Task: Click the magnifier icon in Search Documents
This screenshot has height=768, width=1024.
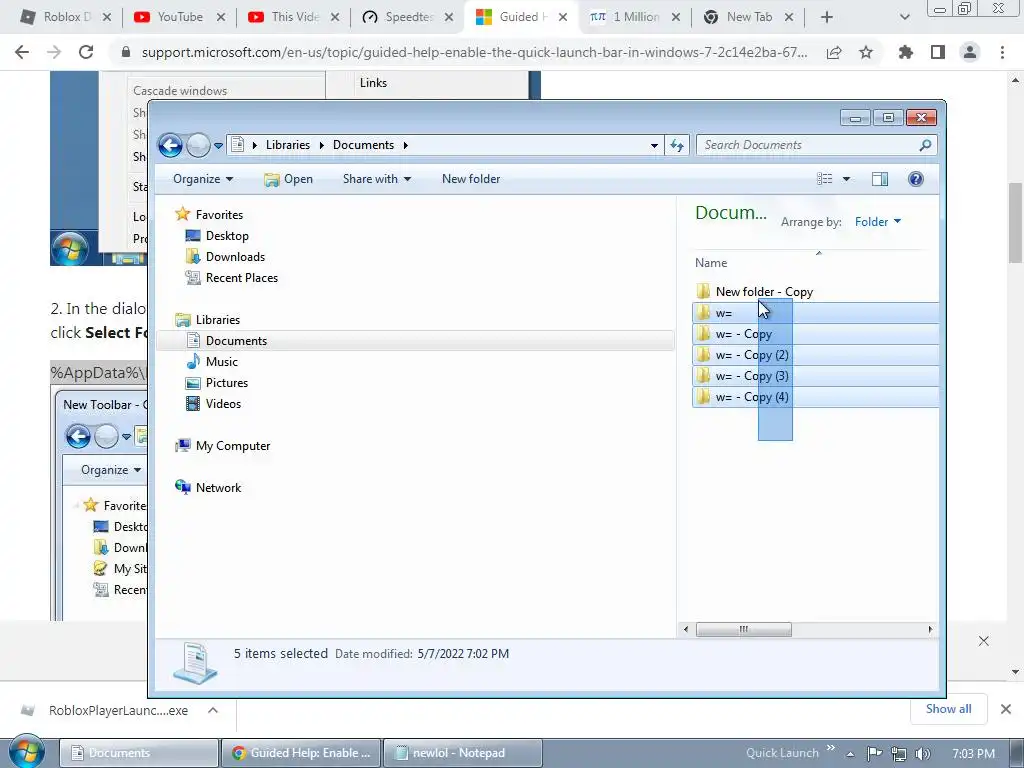Action: coord(925,145)
